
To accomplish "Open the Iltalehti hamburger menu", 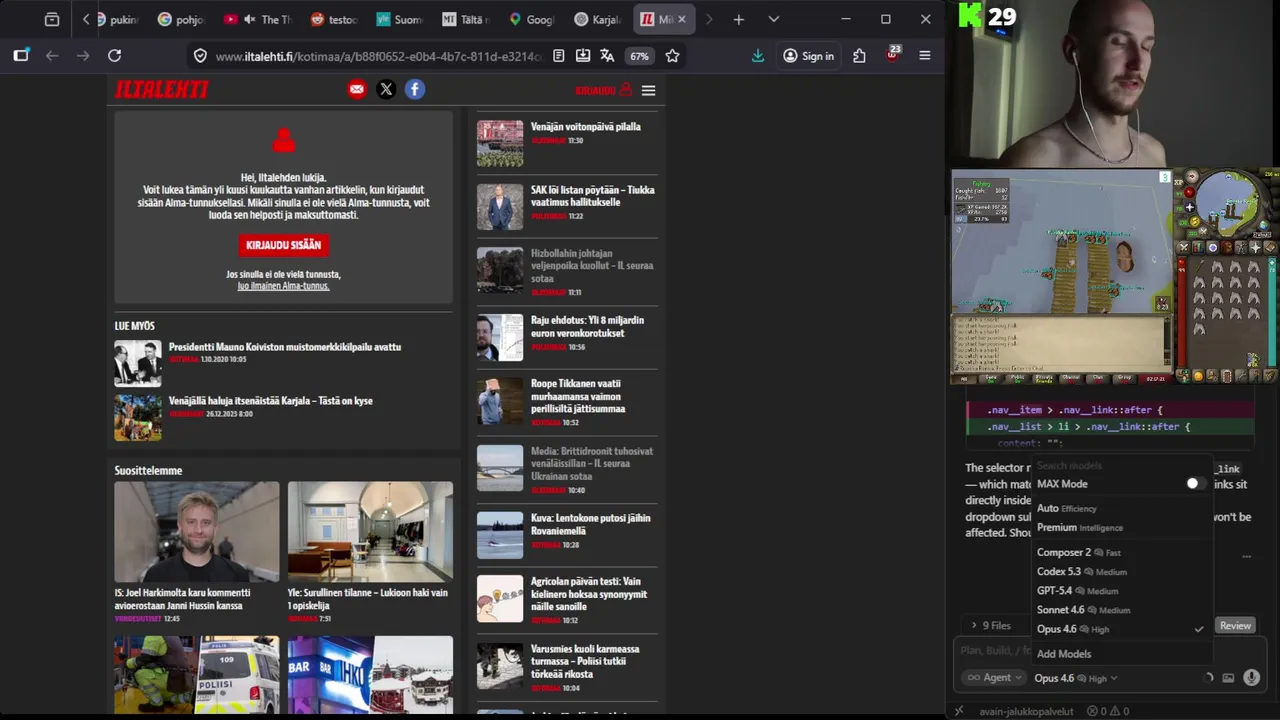I will click(648, 90).
